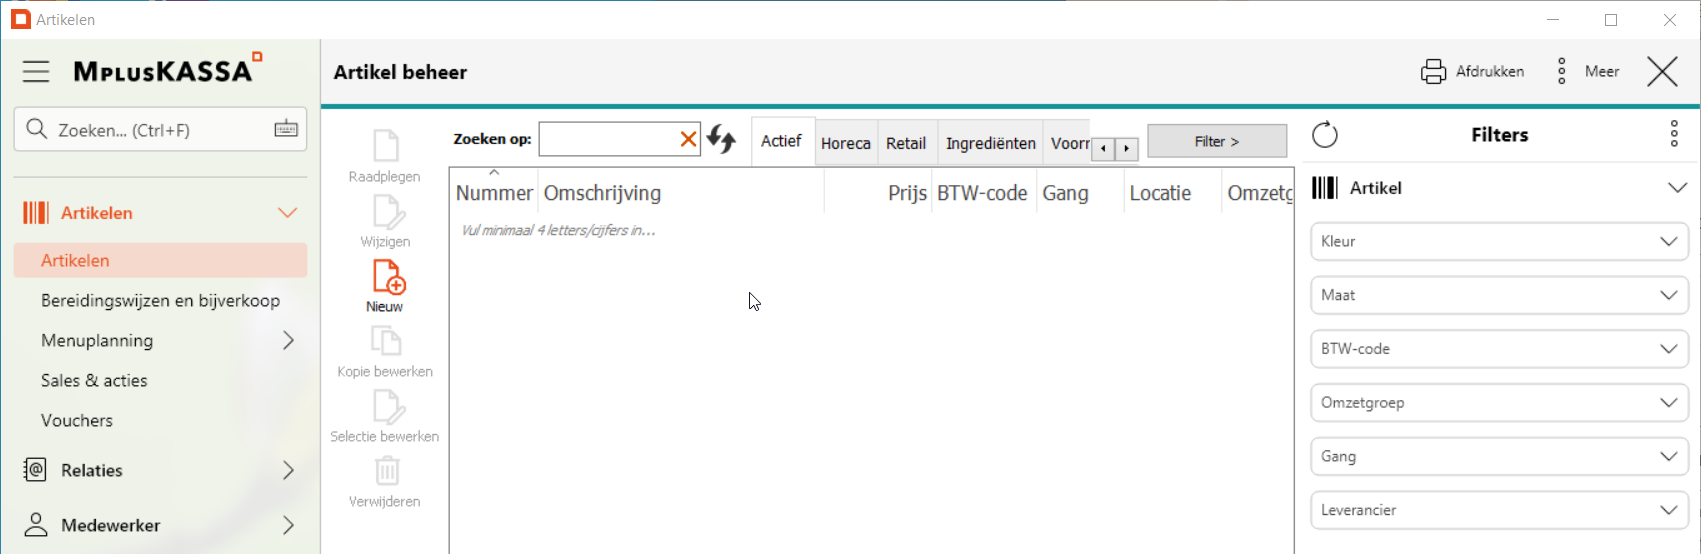Clear search with the orange X icon

[688, 140]
